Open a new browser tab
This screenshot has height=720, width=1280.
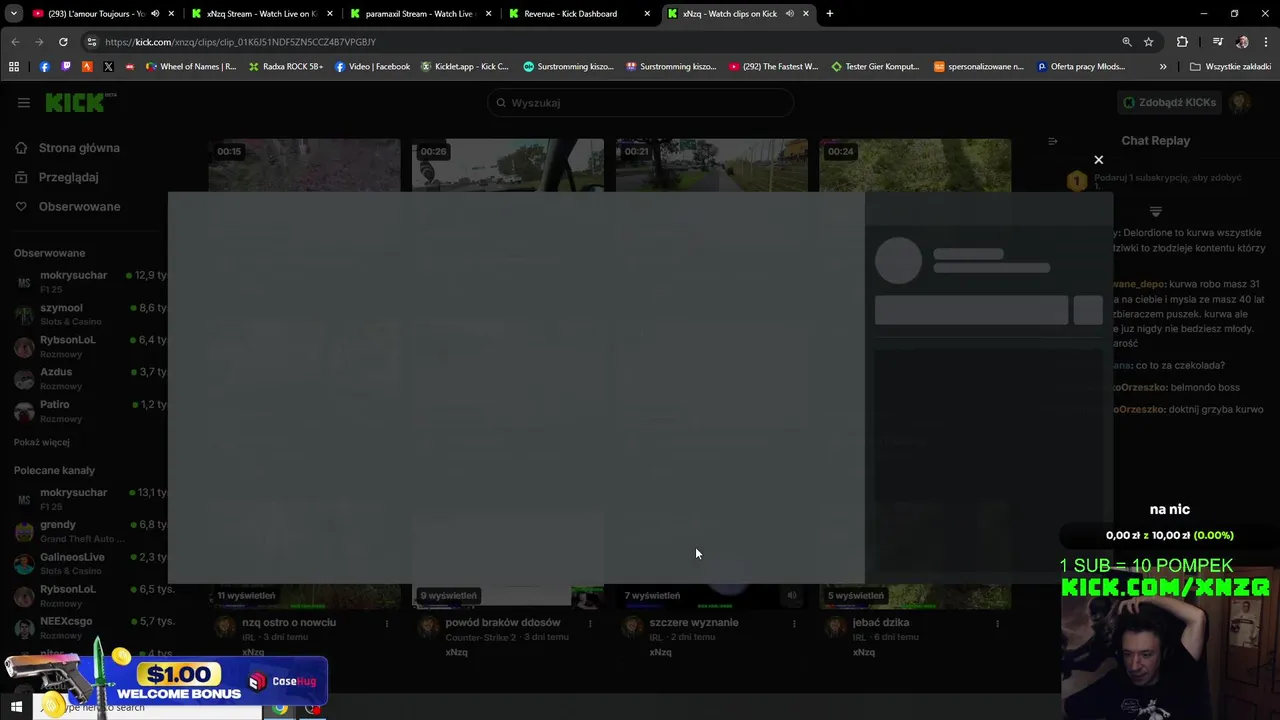pos(830,14)
